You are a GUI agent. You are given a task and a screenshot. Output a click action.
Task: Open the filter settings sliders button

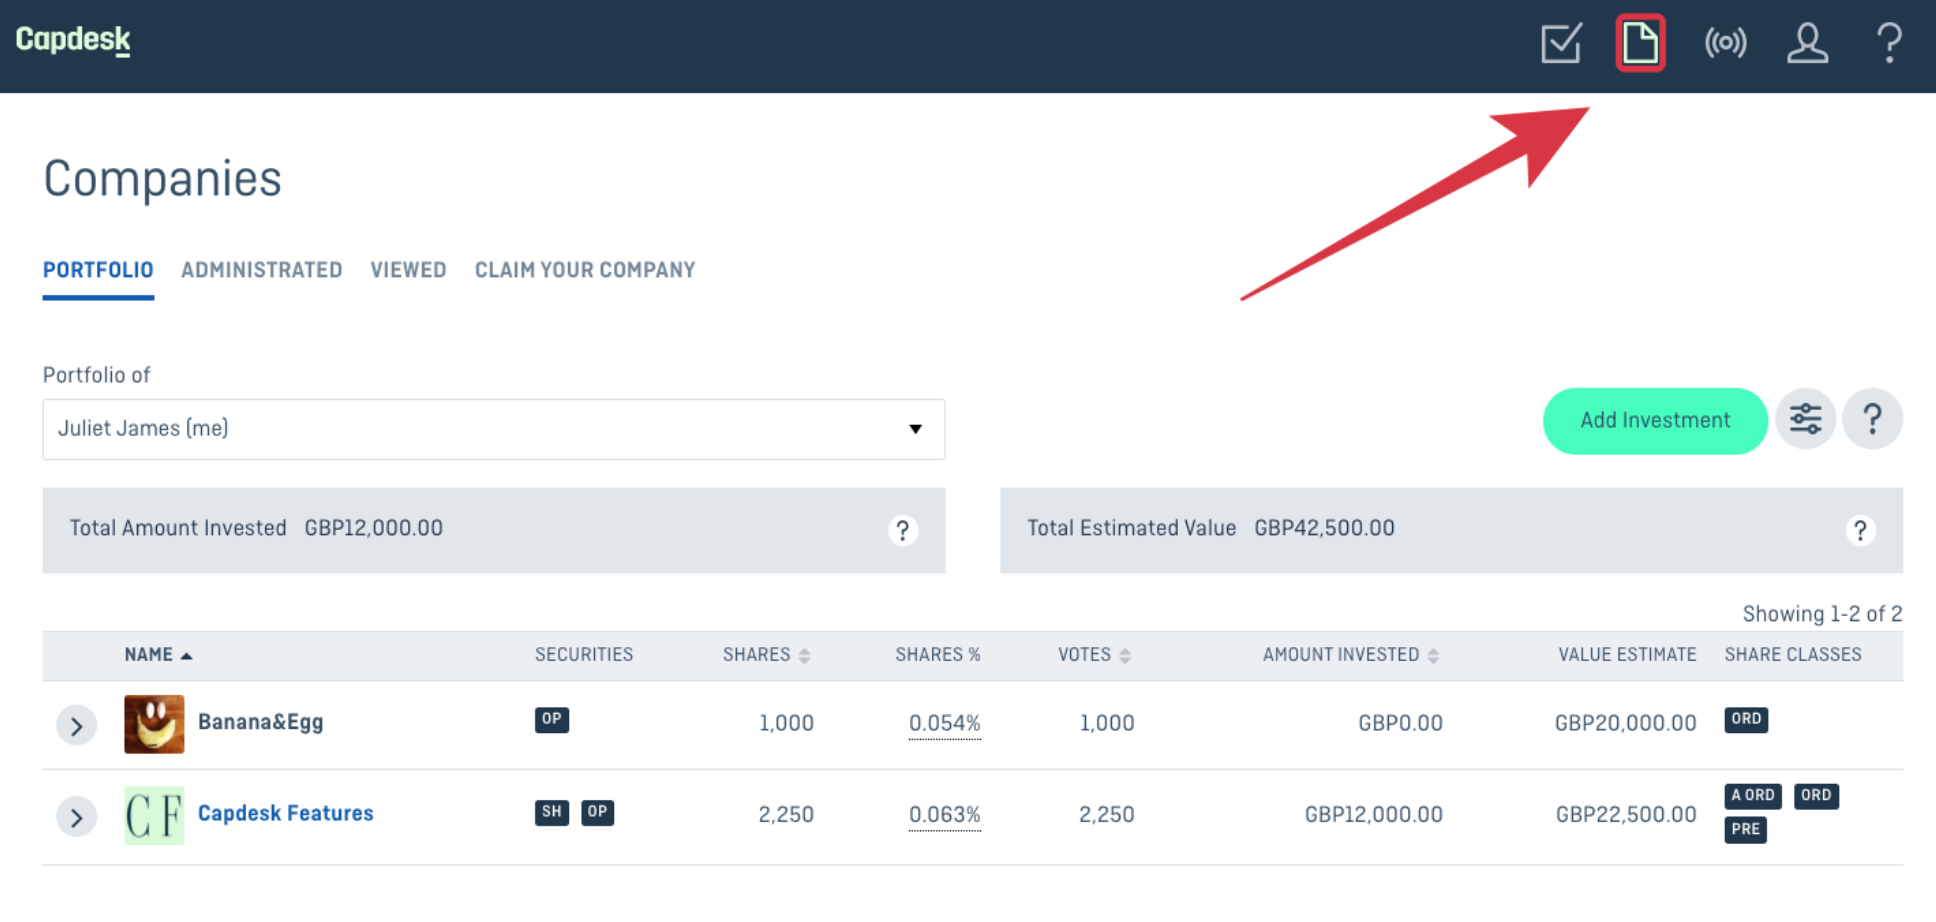pos(1805,419)
